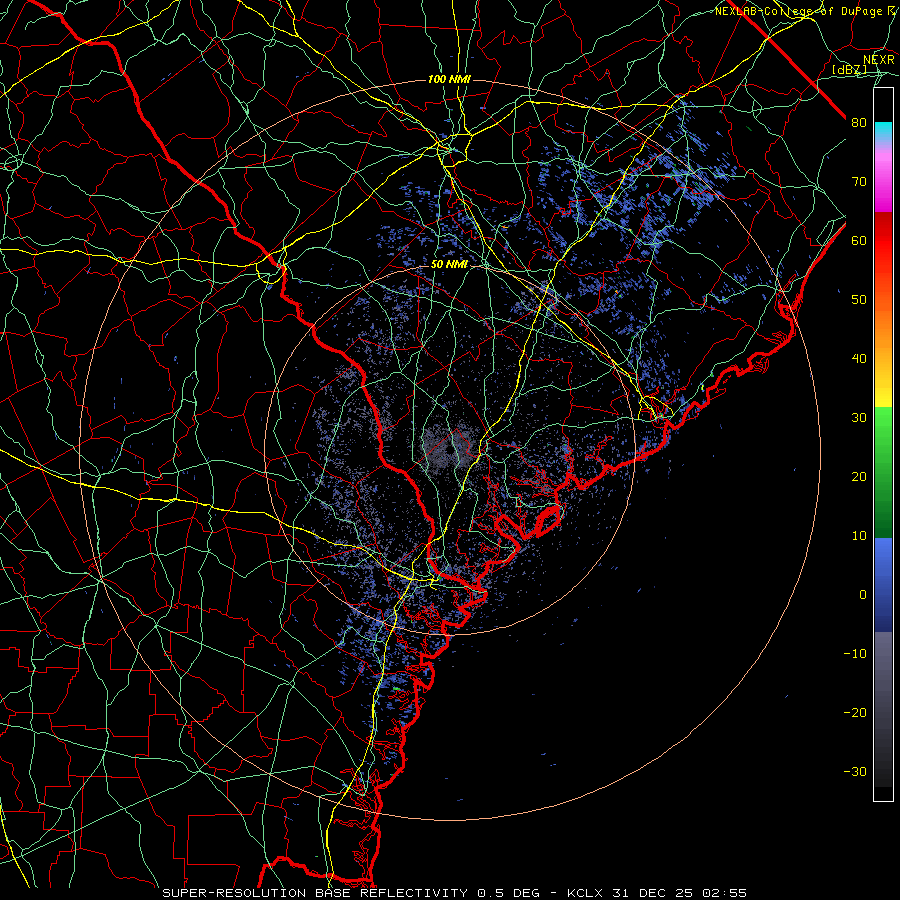
Task: Click the "100 NMI" range ring label
Action: (x=449, y=79)
